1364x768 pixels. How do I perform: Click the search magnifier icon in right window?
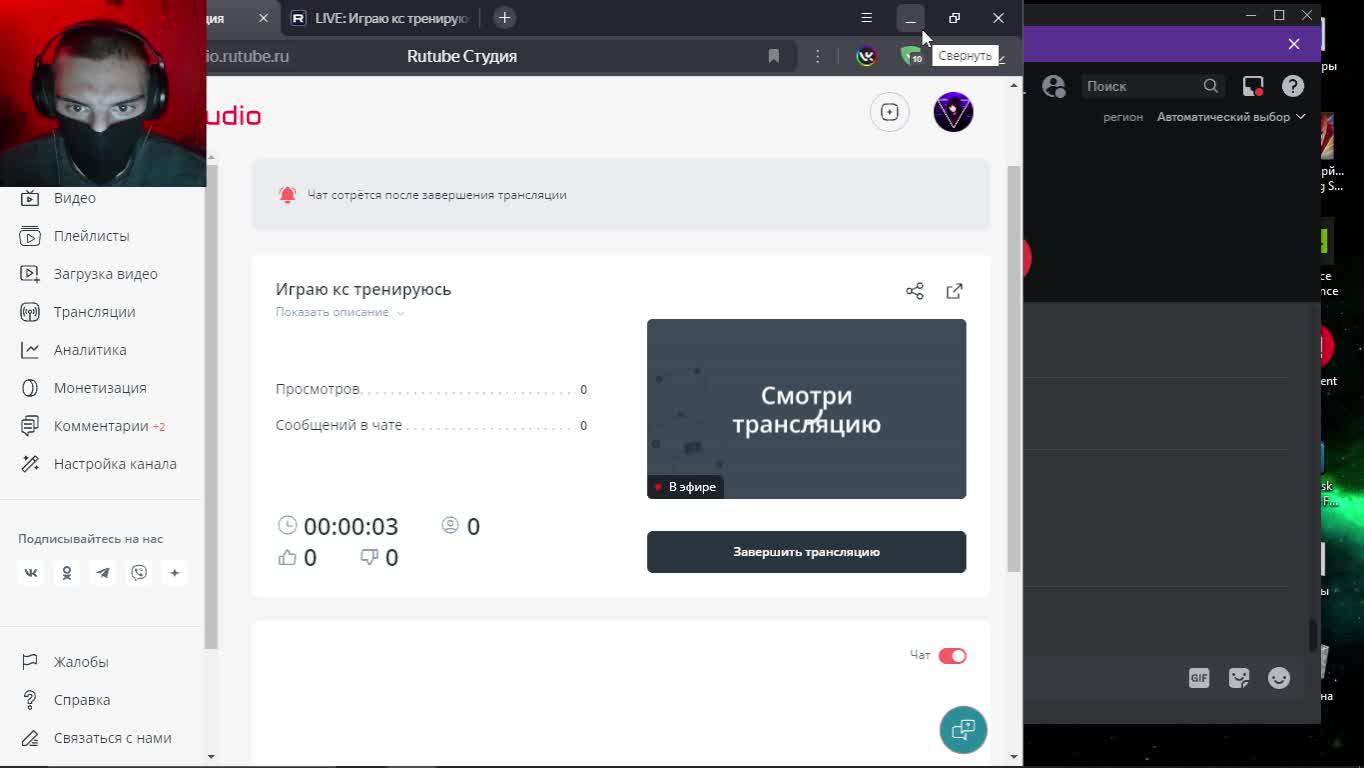coord(1211,86)
